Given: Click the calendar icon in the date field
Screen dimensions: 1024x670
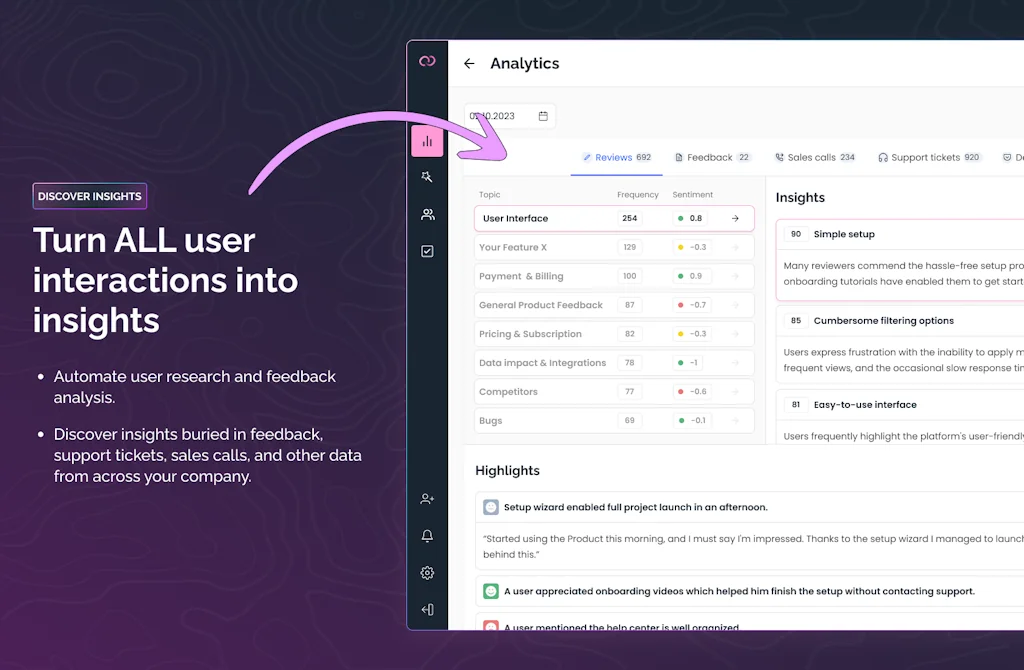Looking at the screenshot, I should [x=543, y=115].
